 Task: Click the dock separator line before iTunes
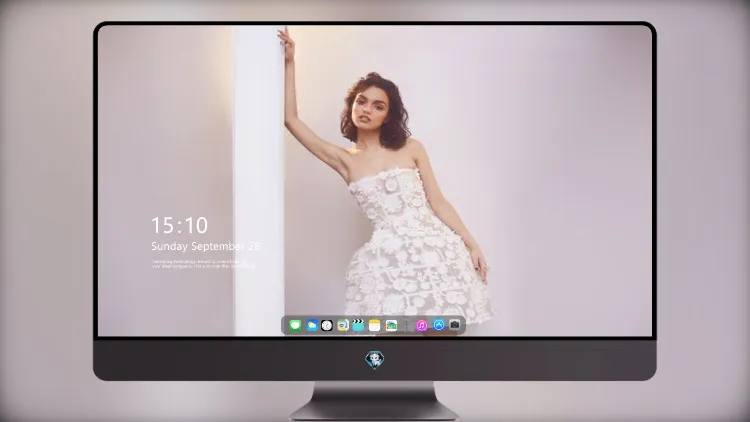pyautogui.click(x=407, y=325)
